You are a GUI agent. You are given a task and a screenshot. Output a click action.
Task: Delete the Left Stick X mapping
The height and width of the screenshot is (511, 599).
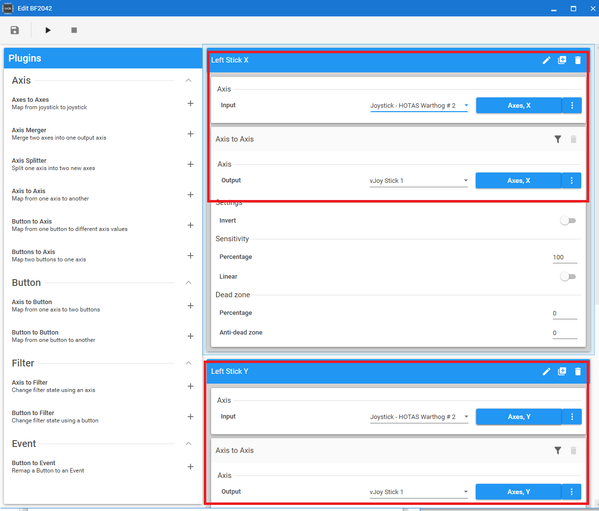[x=578, y=60]
